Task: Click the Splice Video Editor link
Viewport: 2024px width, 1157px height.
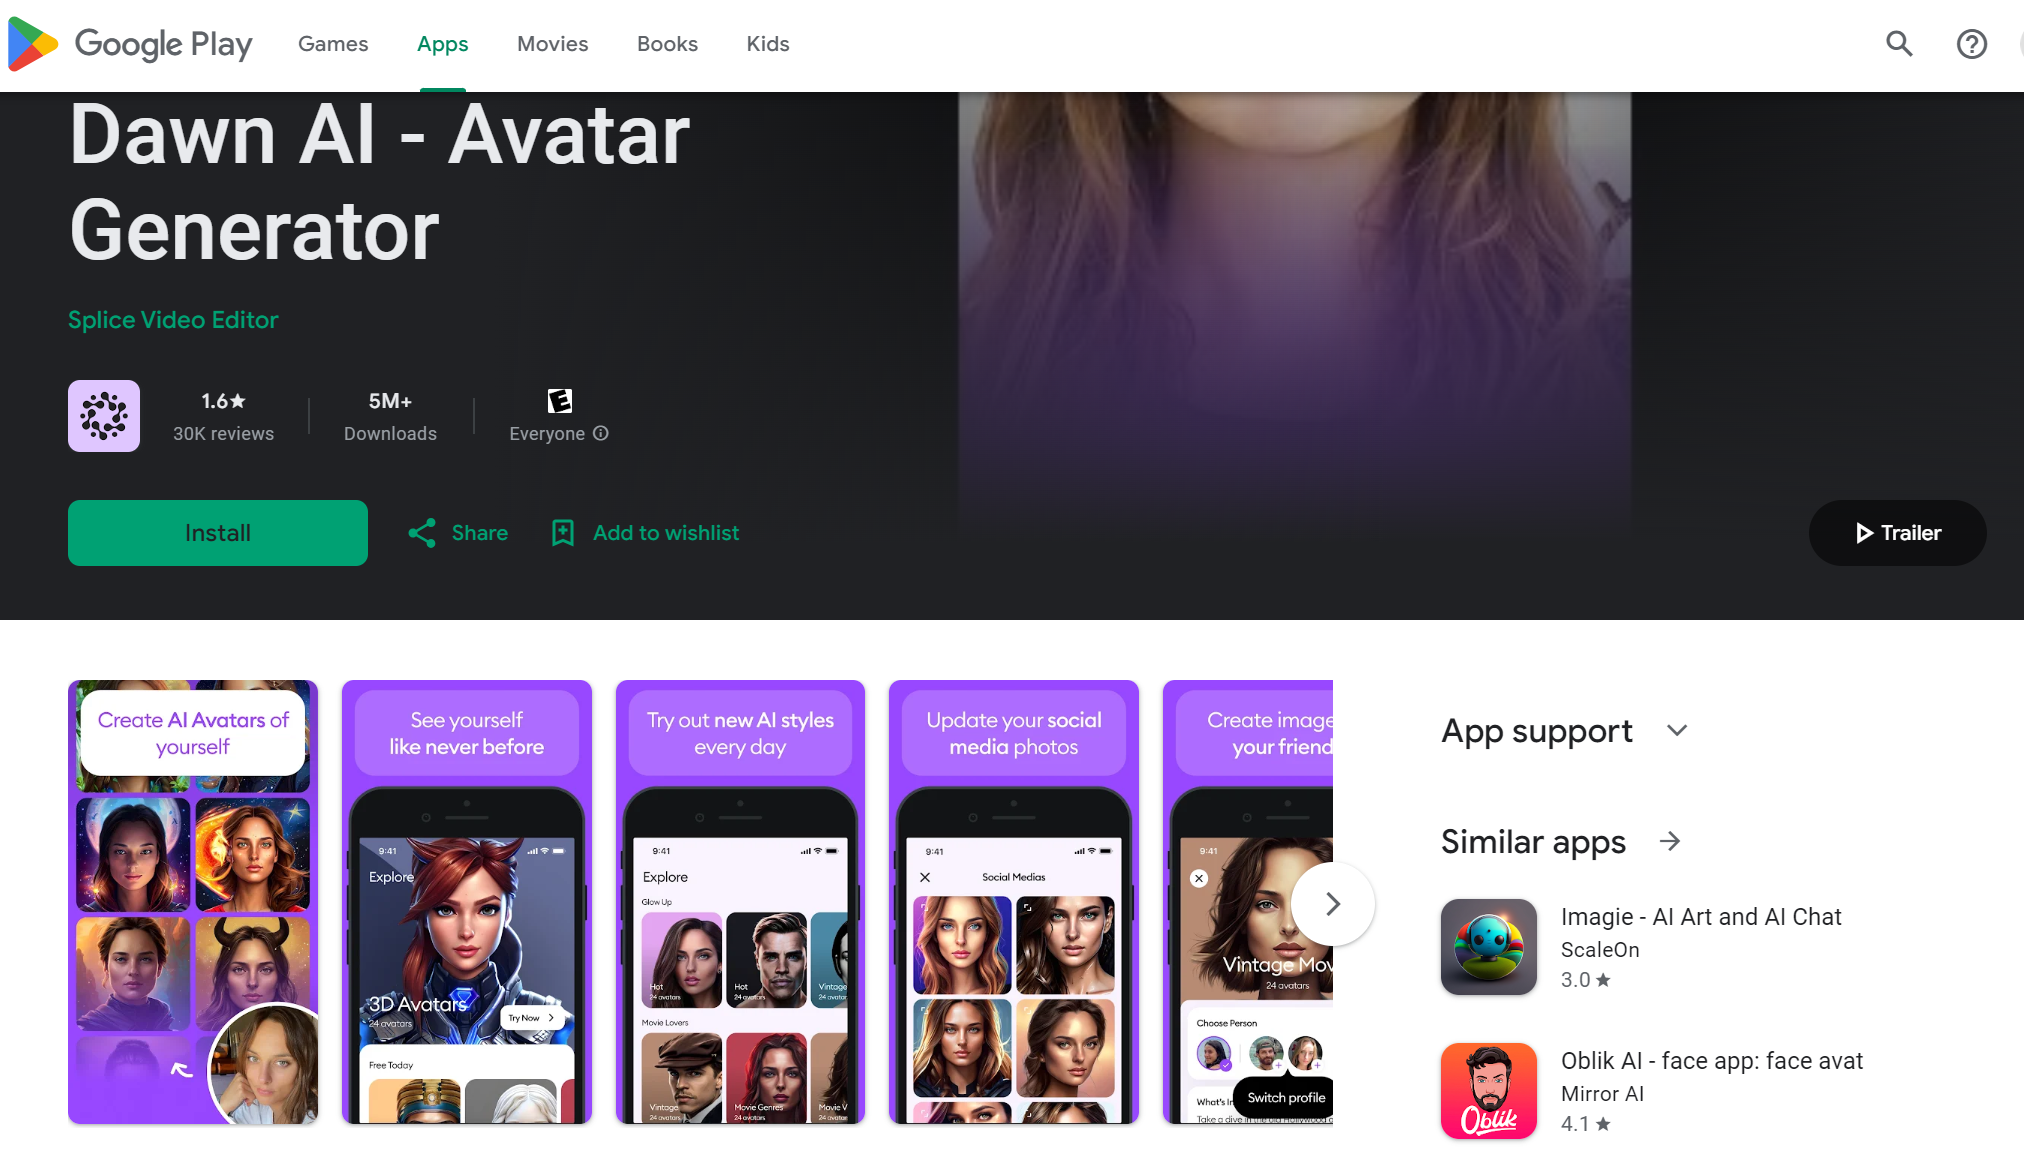Action: (x=174, y=320)
